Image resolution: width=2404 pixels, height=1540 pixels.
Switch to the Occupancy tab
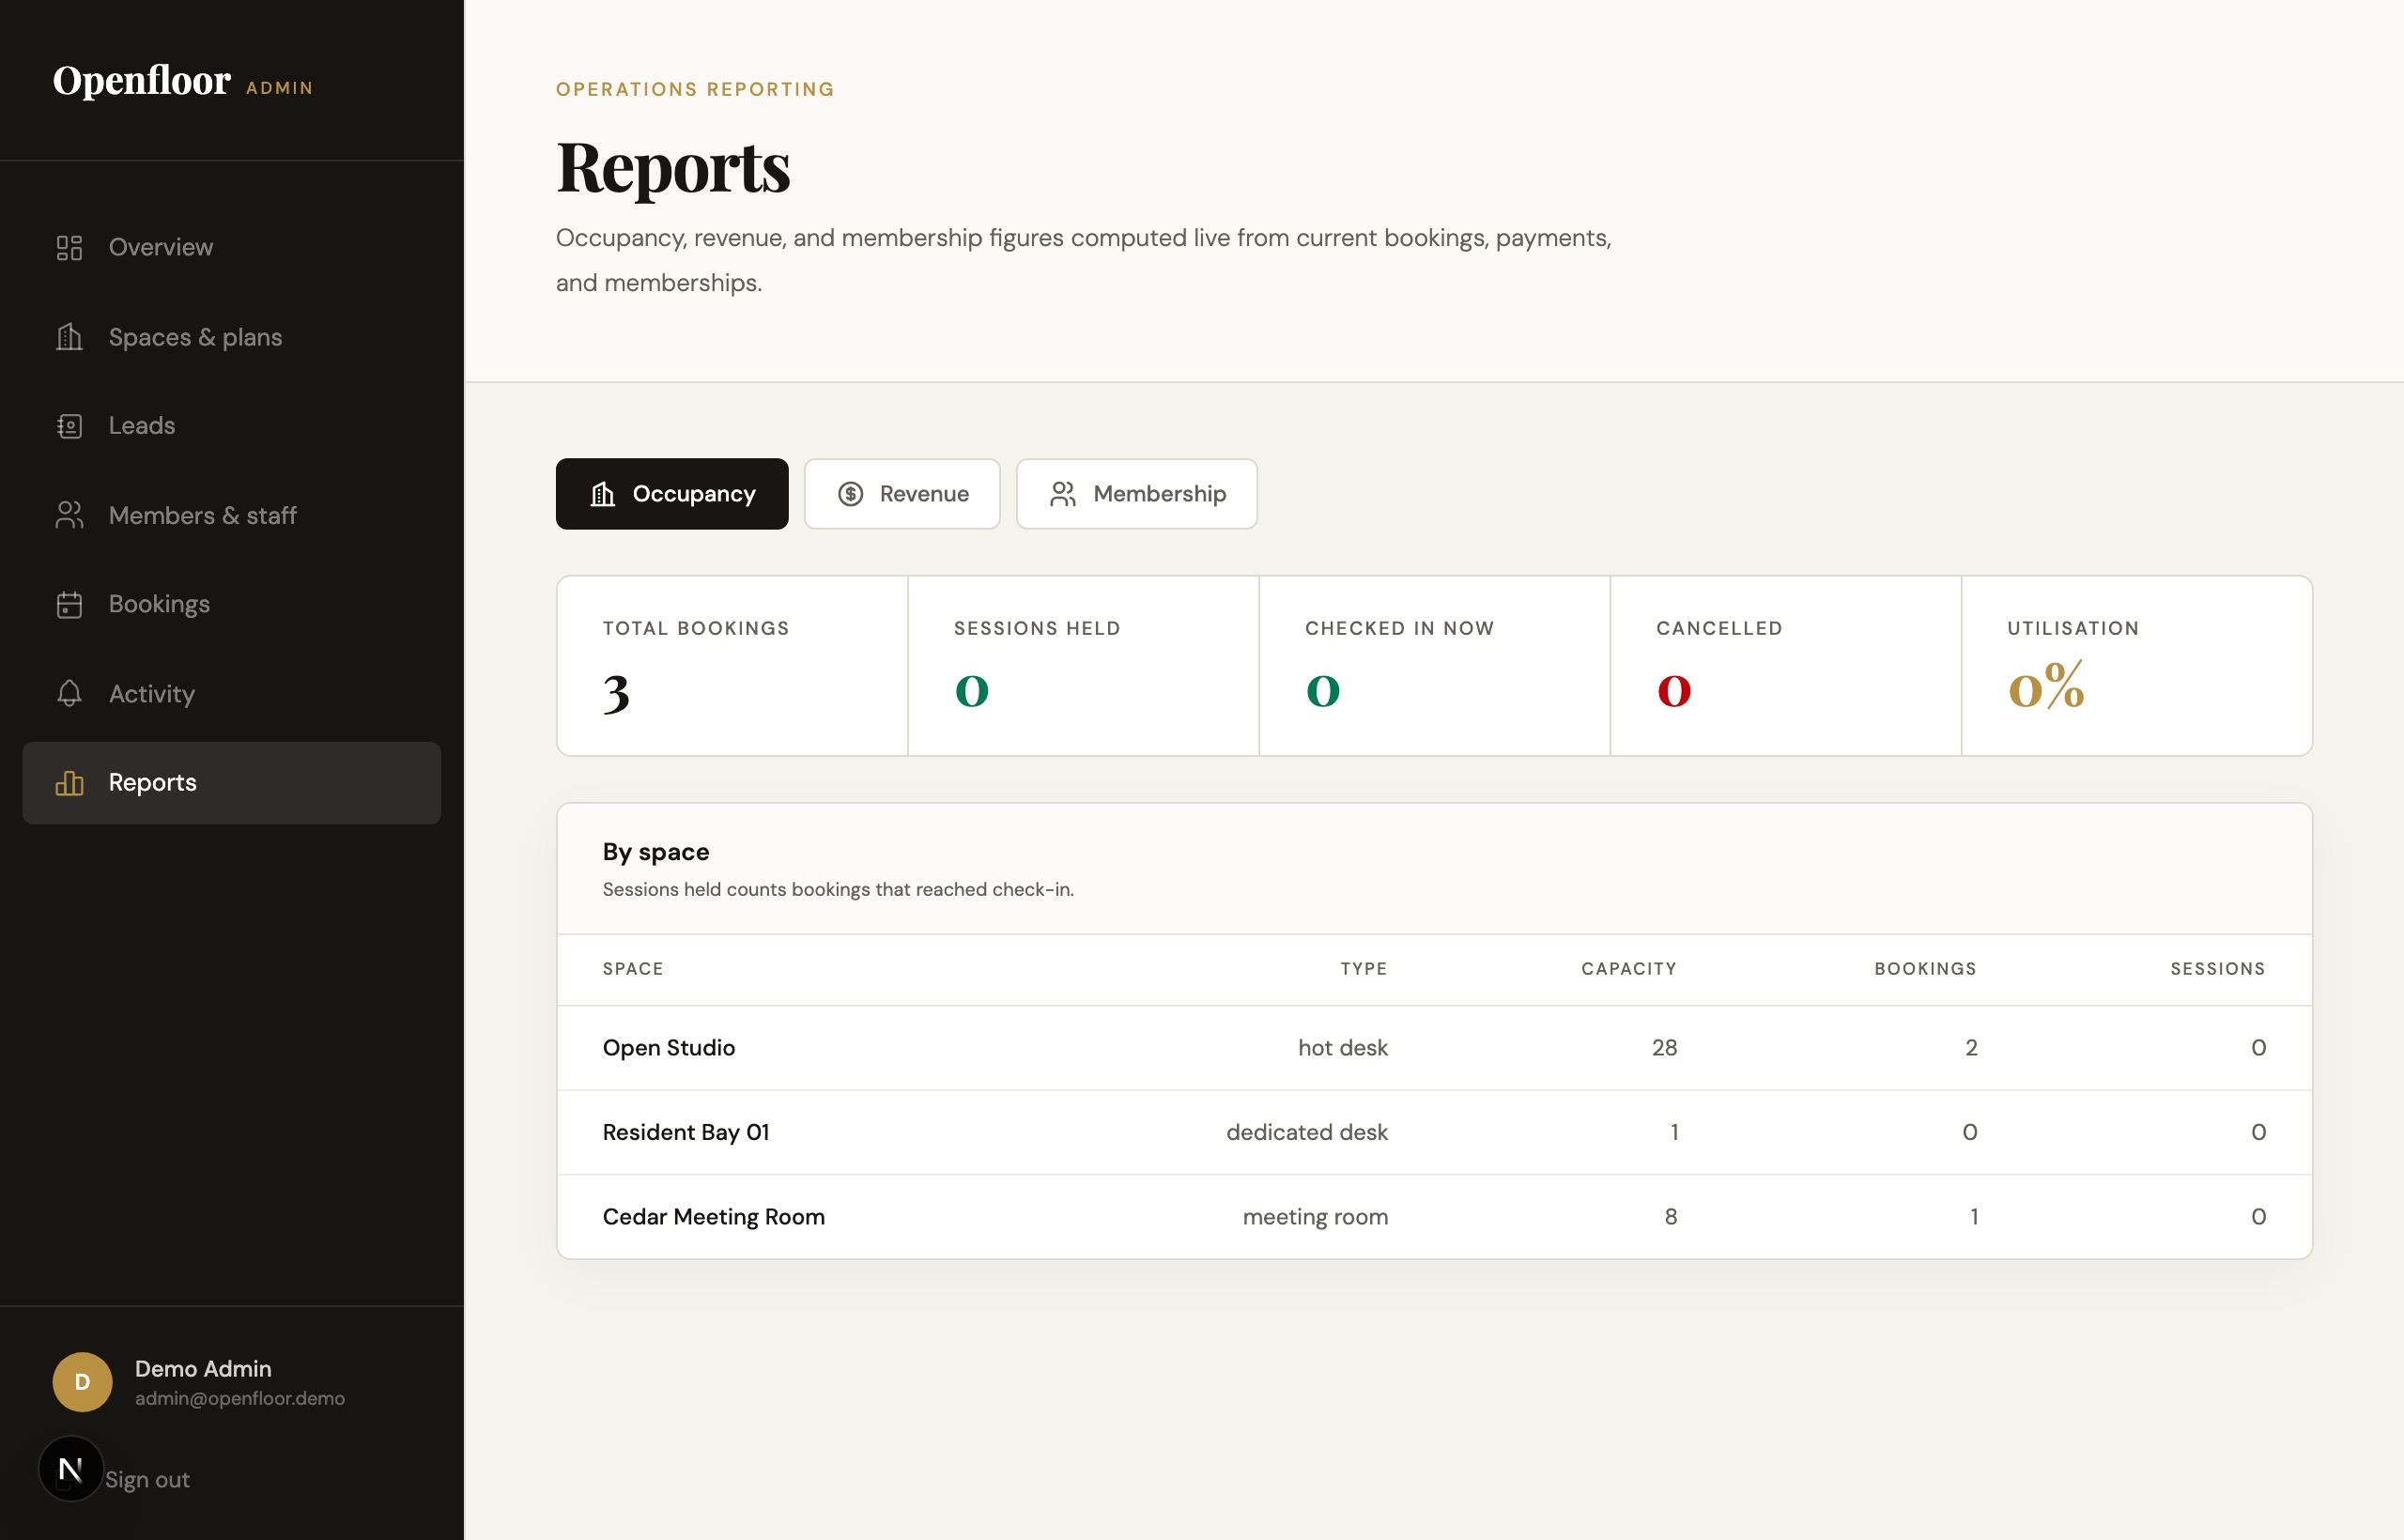tap(672, 494)
